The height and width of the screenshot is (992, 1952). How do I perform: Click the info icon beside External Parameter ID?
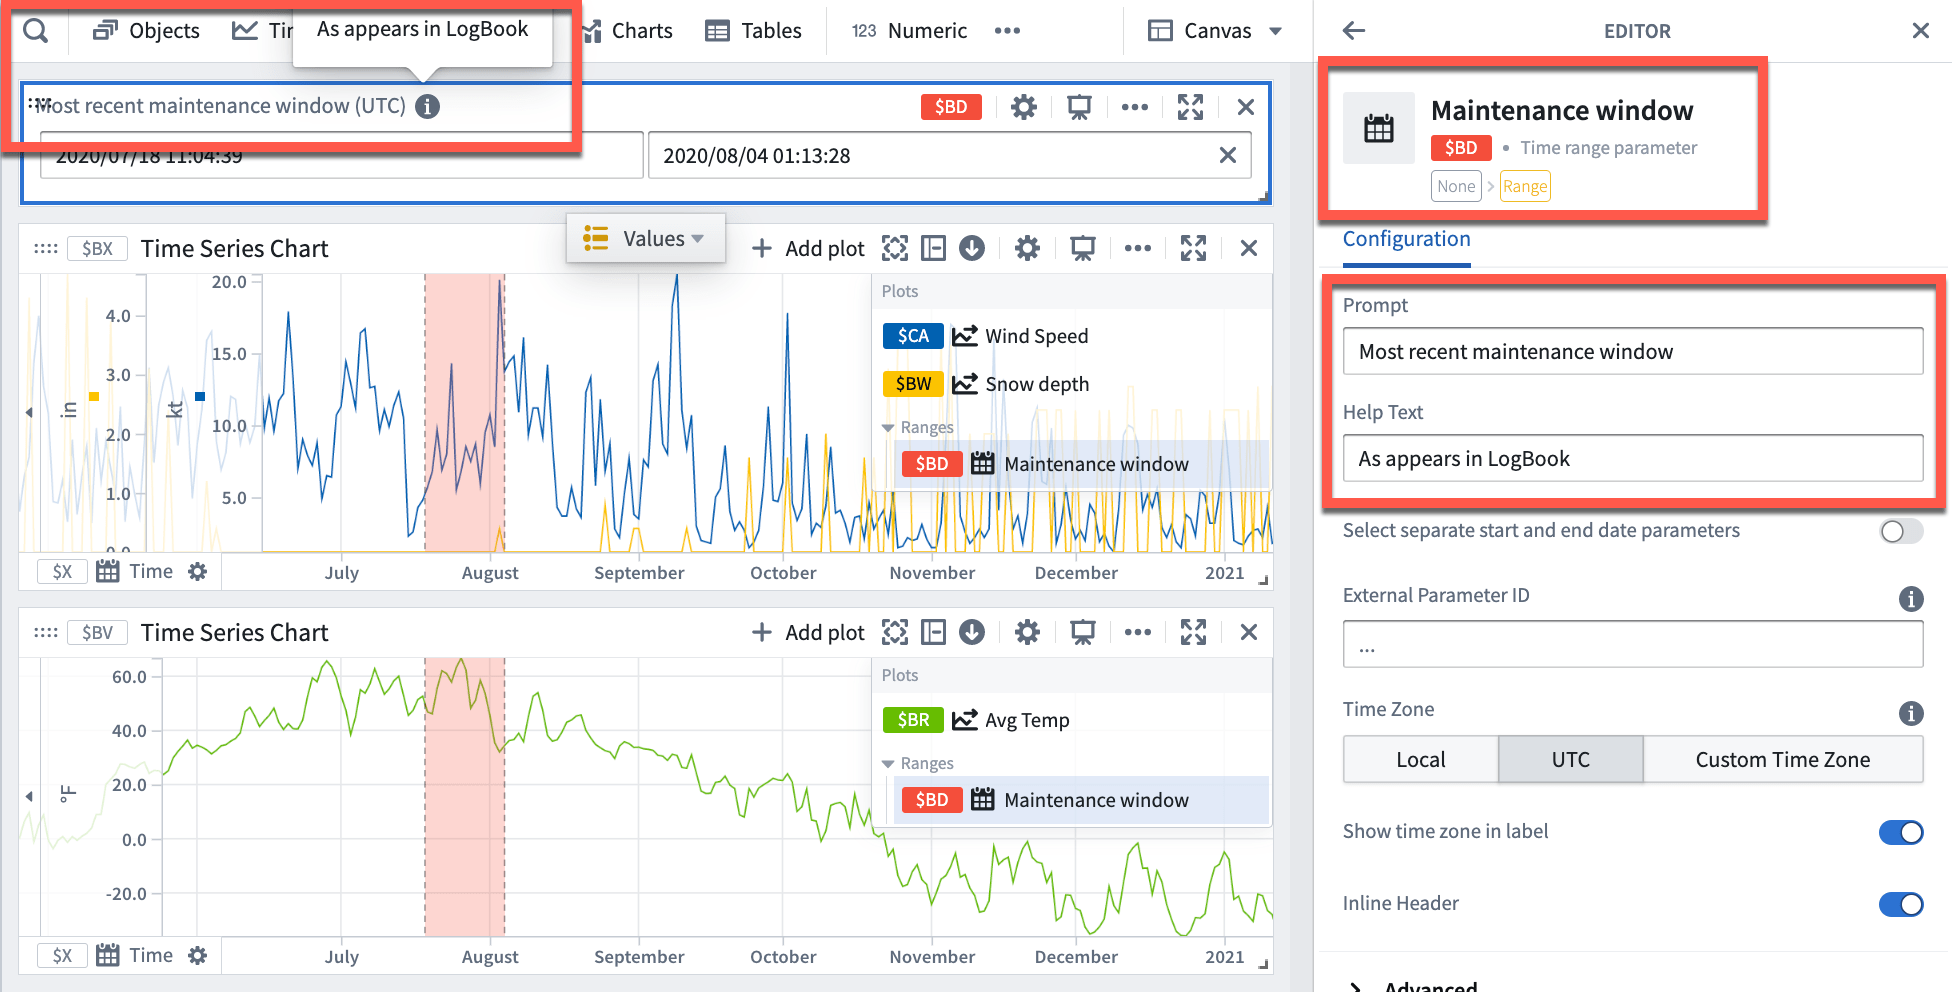coord(1911,599)
